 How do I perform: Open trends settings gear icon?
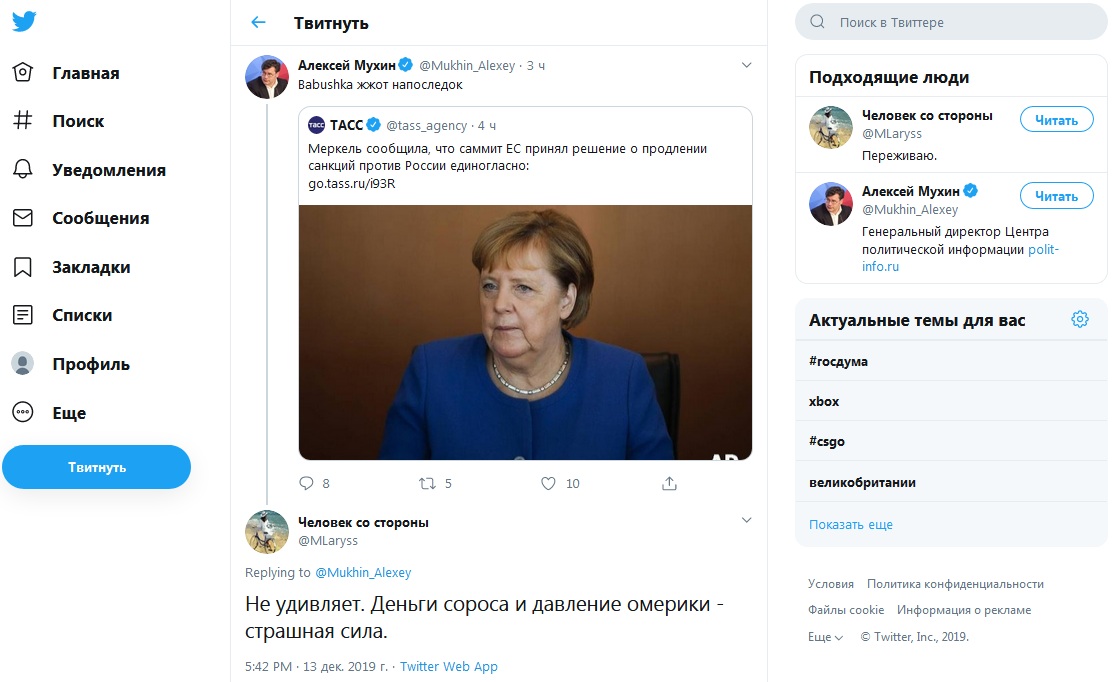(x=1079, y=320)
